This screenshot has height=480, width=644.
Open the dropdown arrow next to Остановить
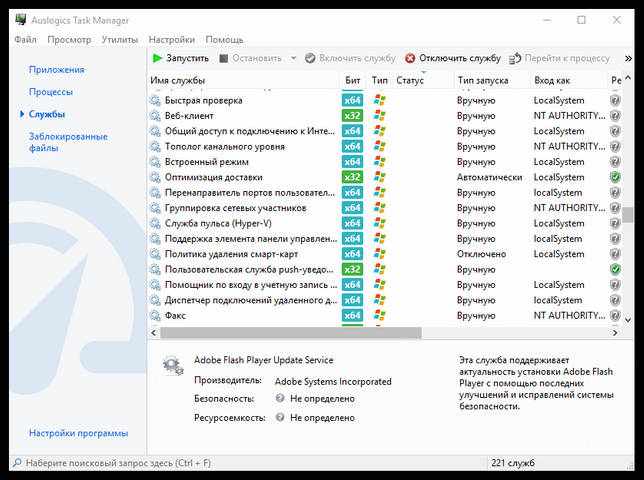coord(293,58)
